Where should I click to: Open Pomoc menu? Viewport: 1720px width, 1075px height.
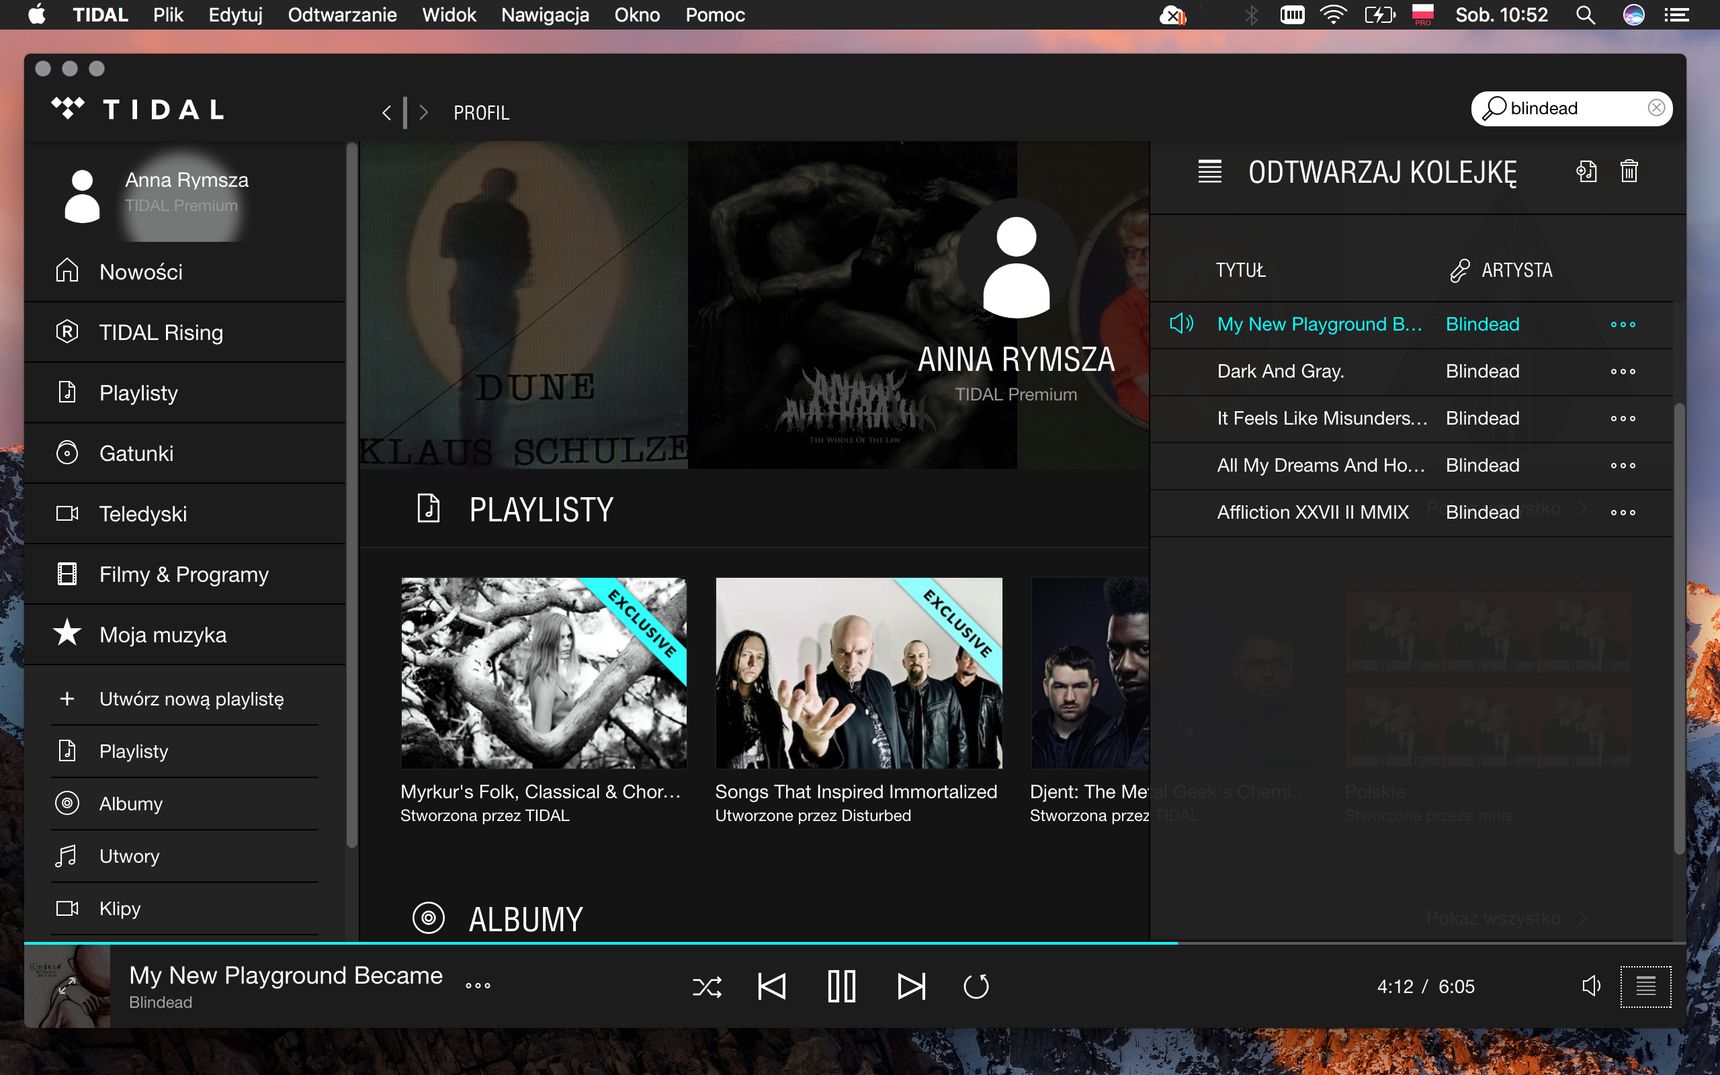715,15
